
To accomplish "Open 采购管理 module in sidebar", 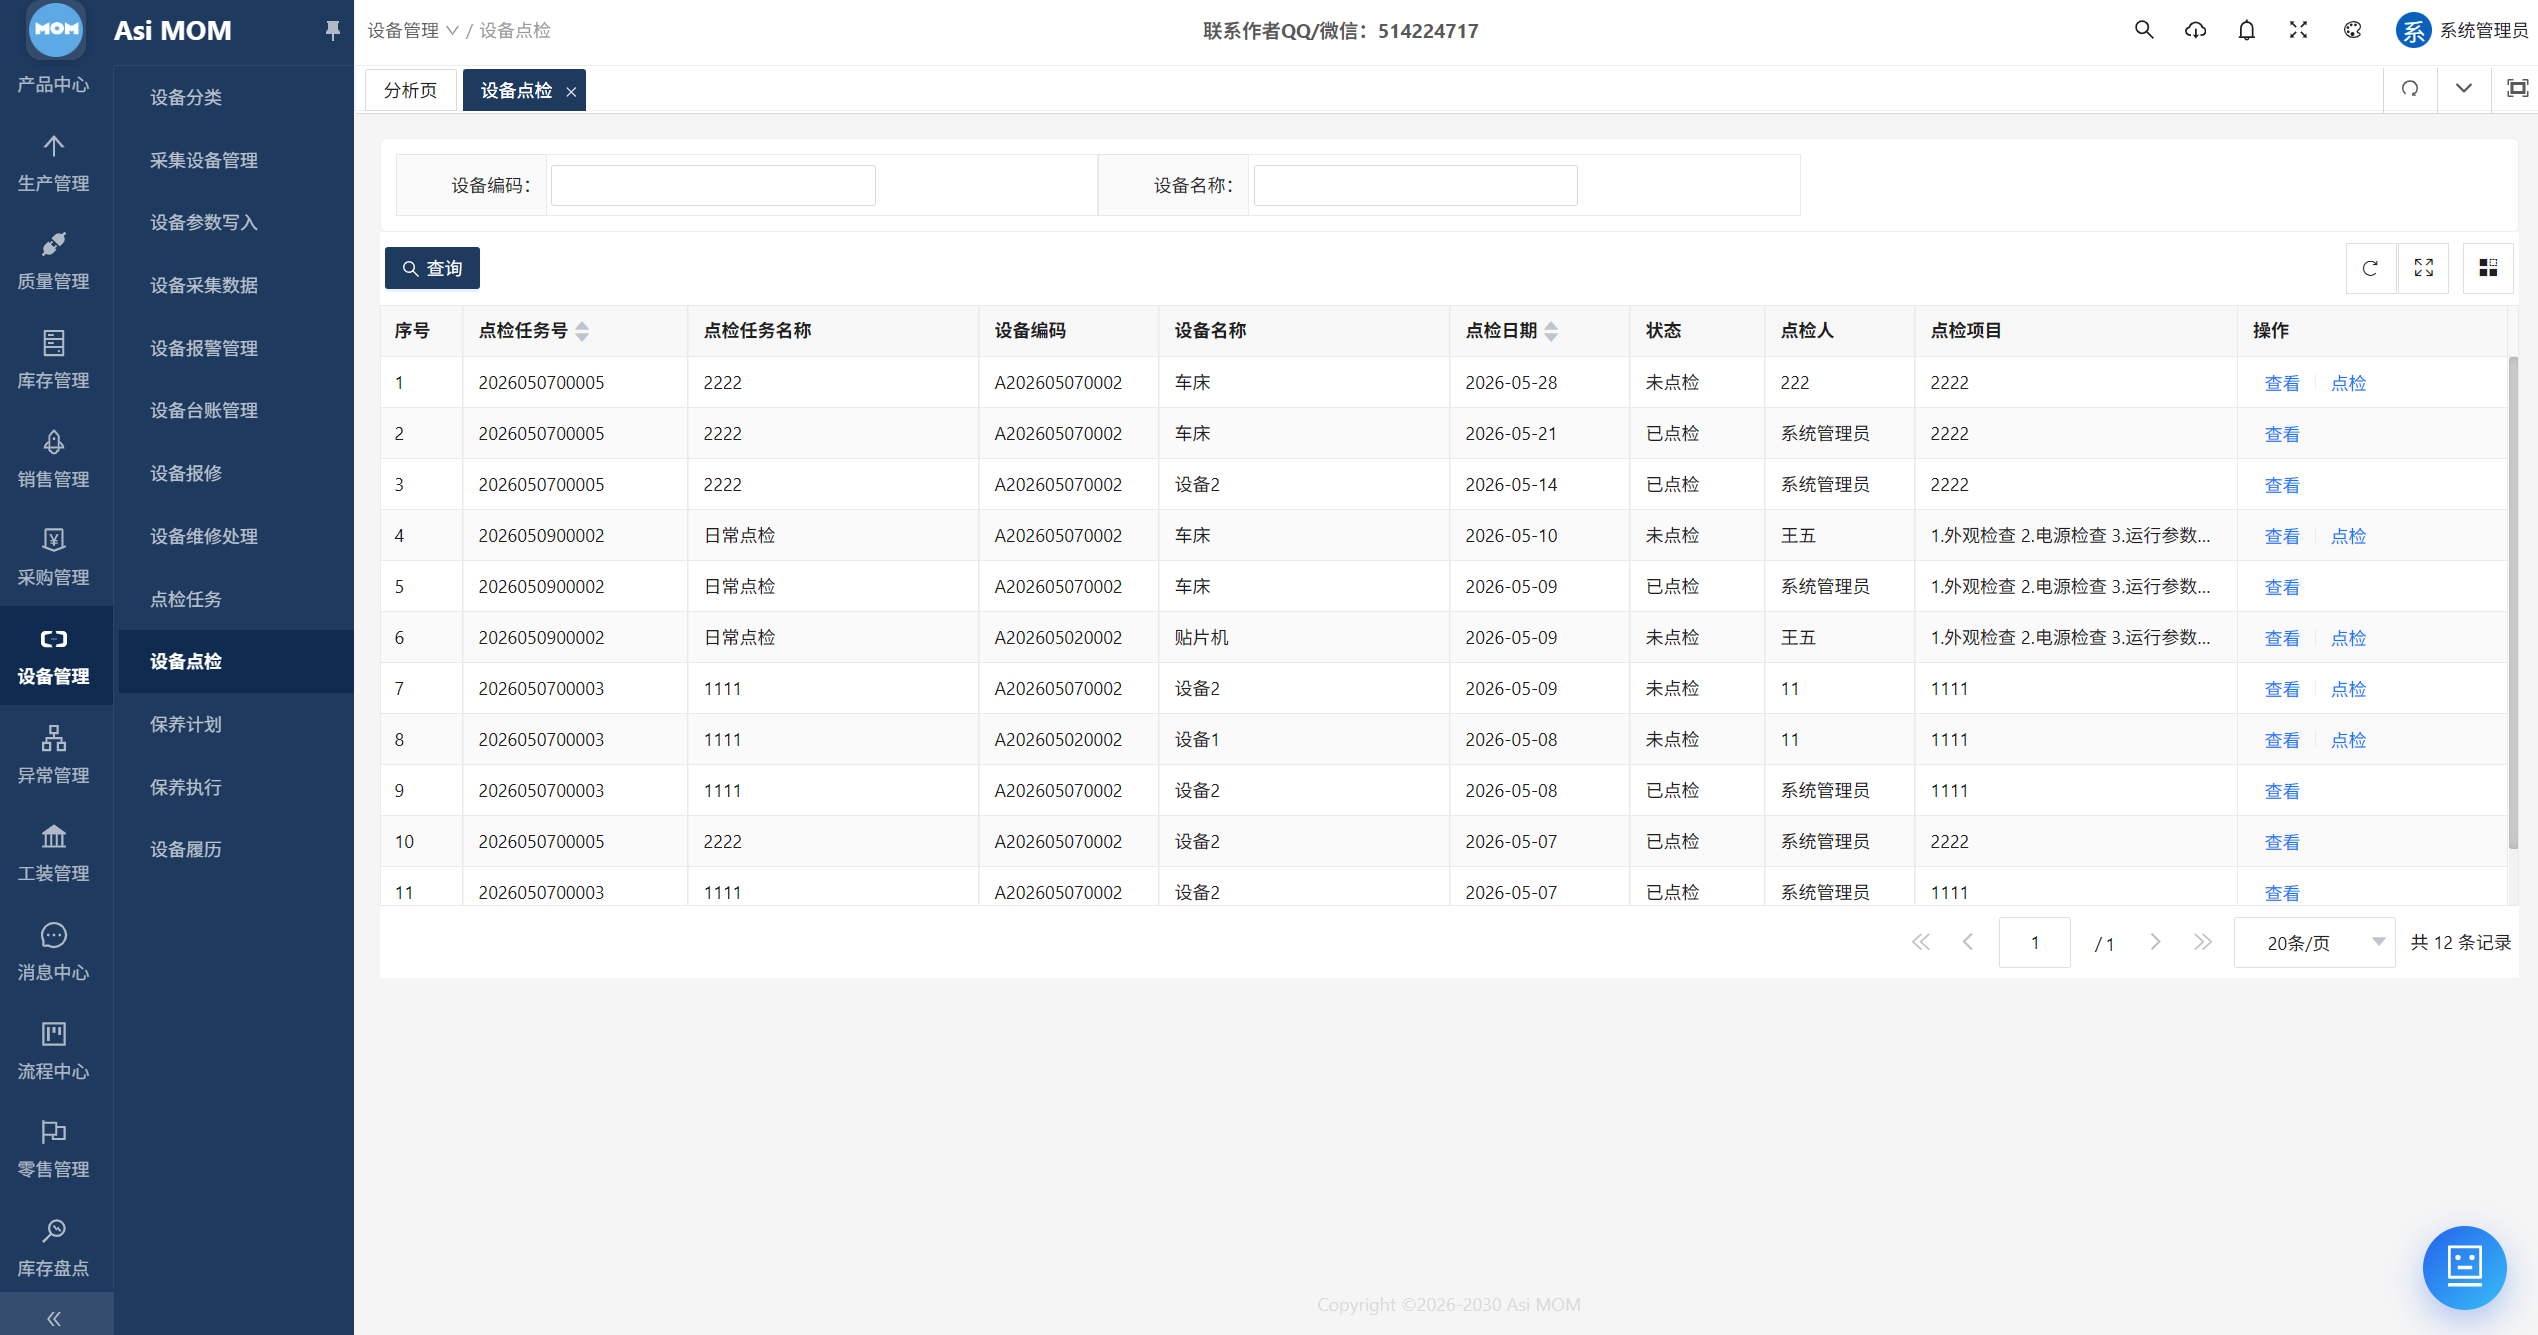I will [x=54, y=558].
